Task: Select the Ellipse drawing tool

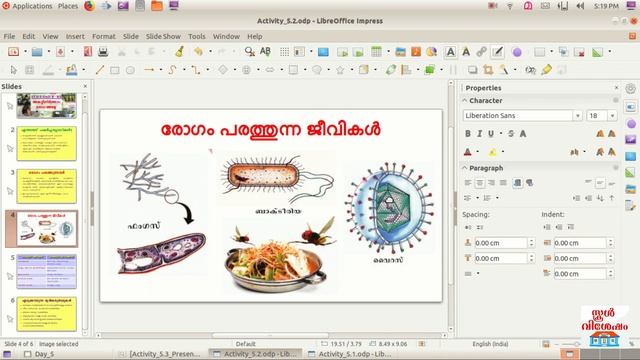Action: 130,70
